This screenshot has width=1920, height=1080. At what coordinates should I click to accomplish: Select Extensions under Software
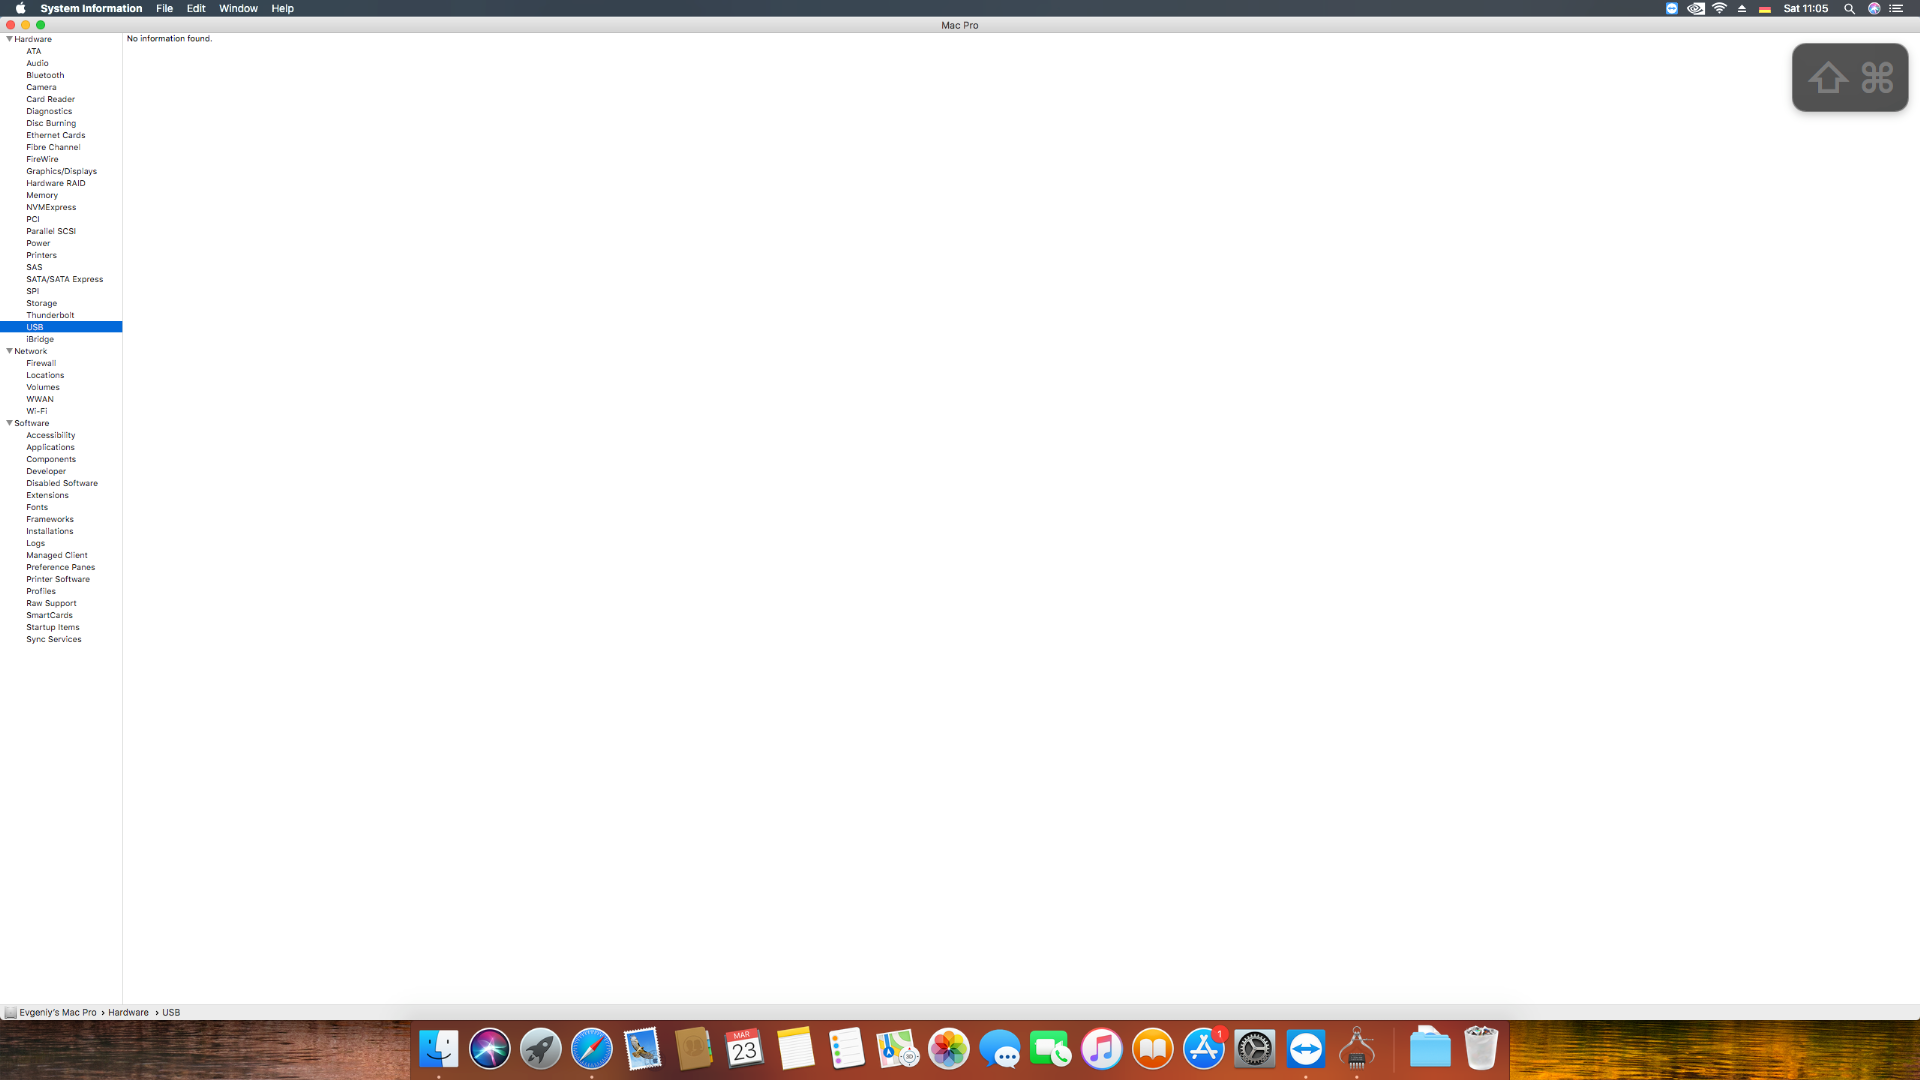(47, 495)
